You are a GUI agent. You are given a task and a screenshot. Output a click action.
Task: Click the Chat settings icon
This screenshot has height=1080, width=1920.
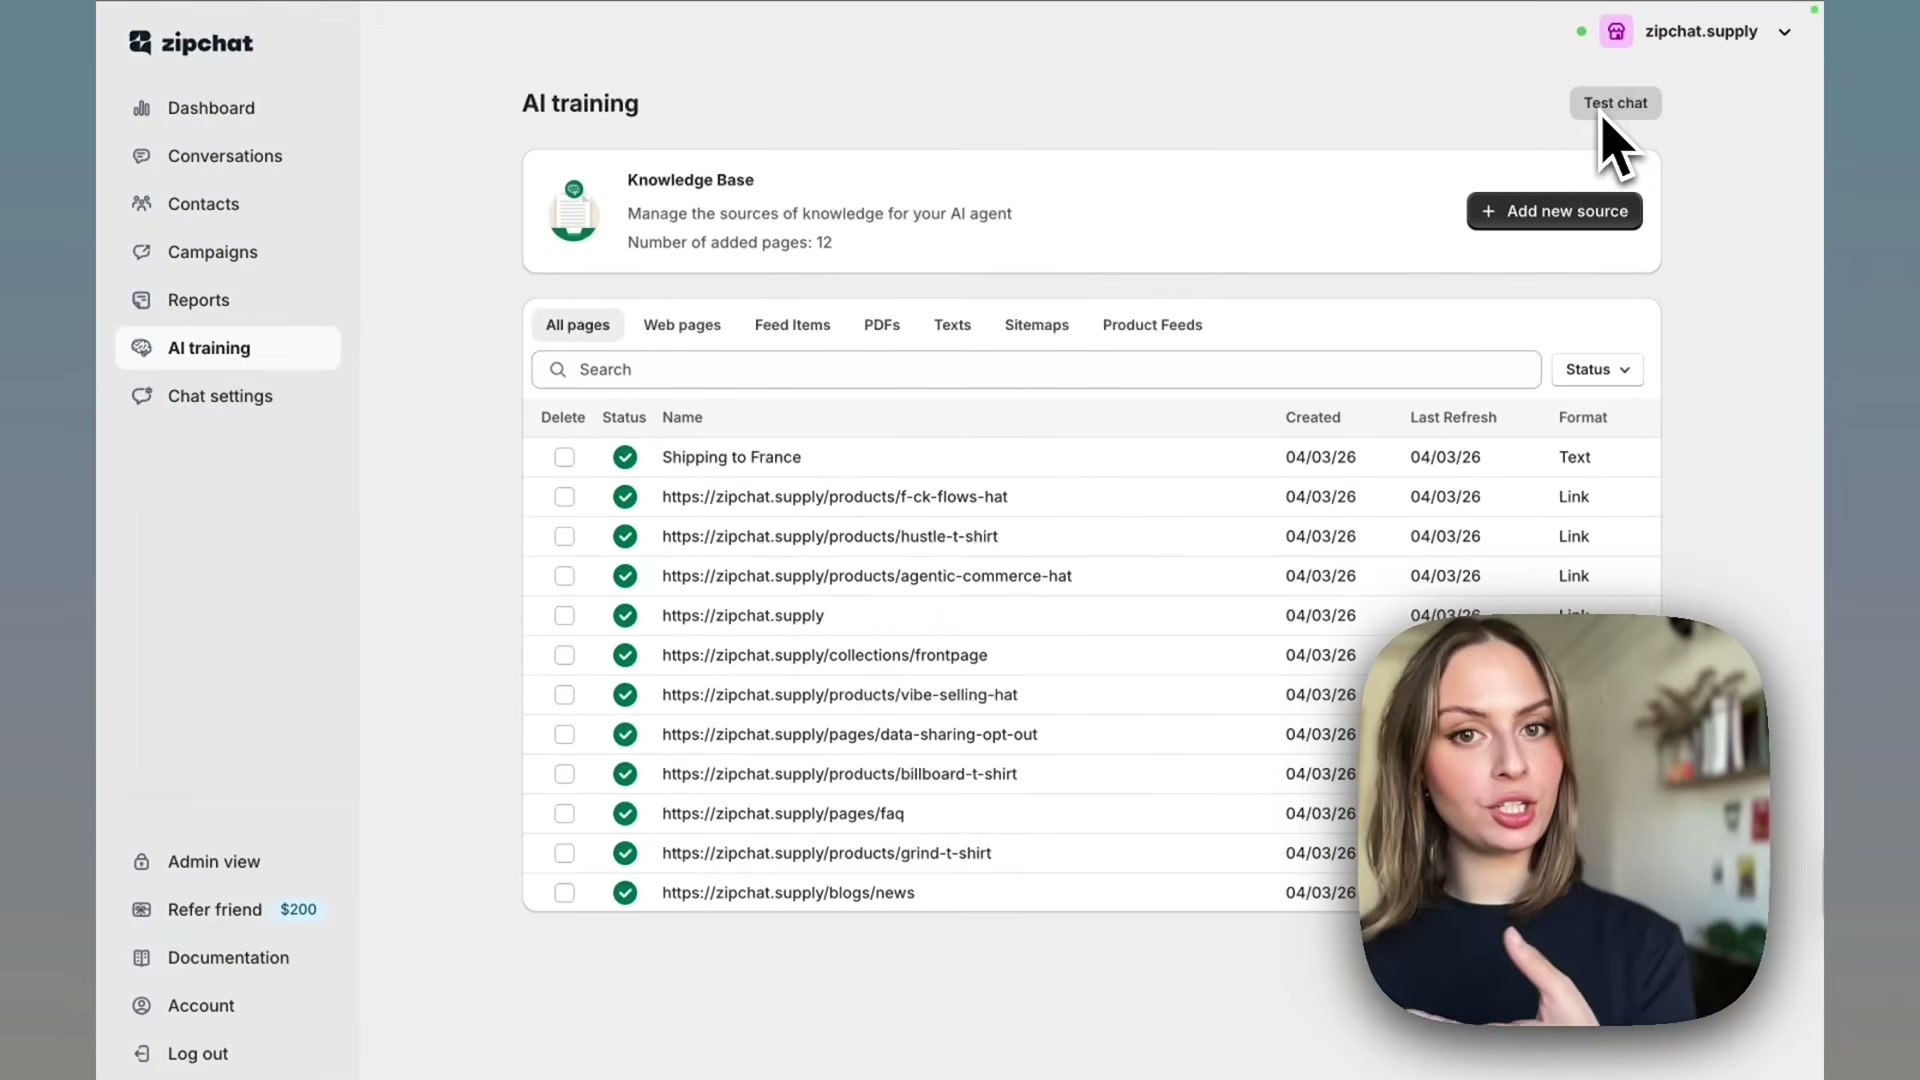click(142, 396)
